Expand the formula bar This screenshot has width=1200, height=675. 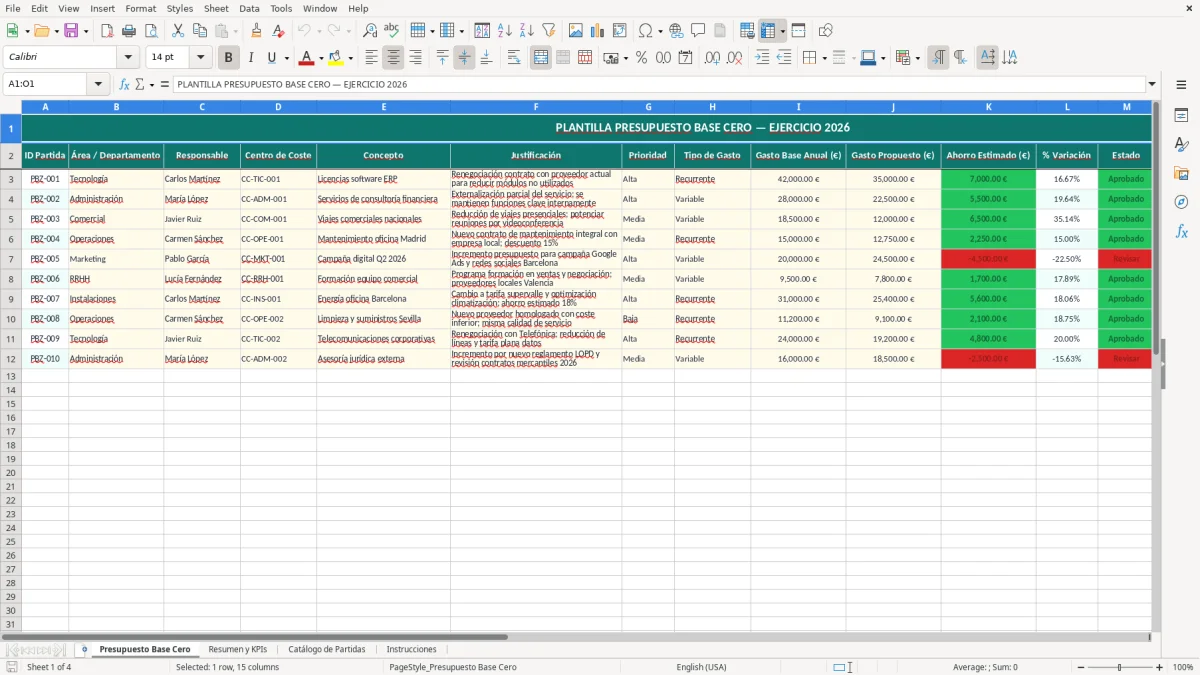pyautogui.click(x=1152, y=84)
